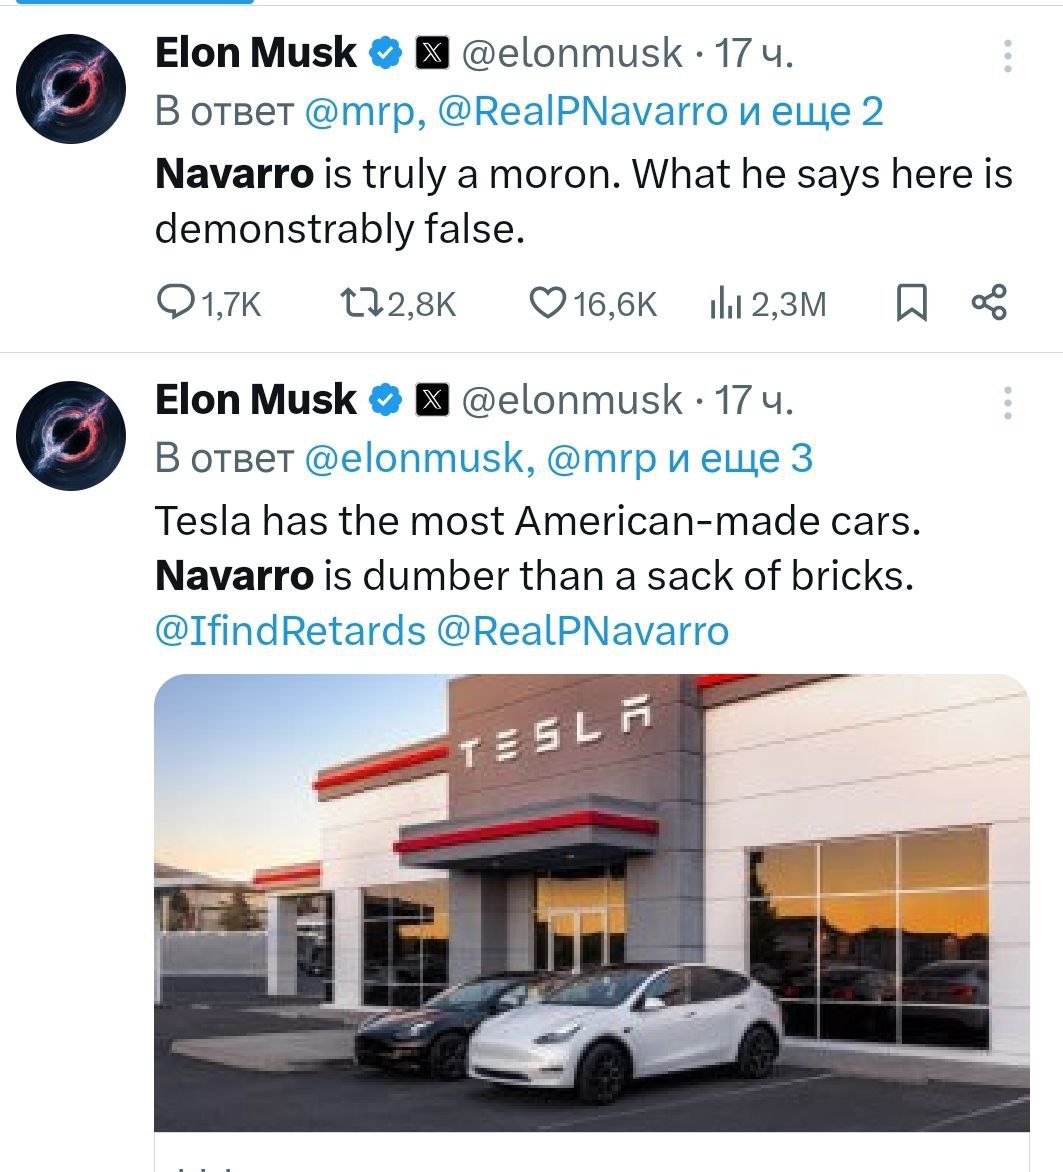Bookmark the tweet with bookmark icon

pyautogui.click(x=913, y=302)
